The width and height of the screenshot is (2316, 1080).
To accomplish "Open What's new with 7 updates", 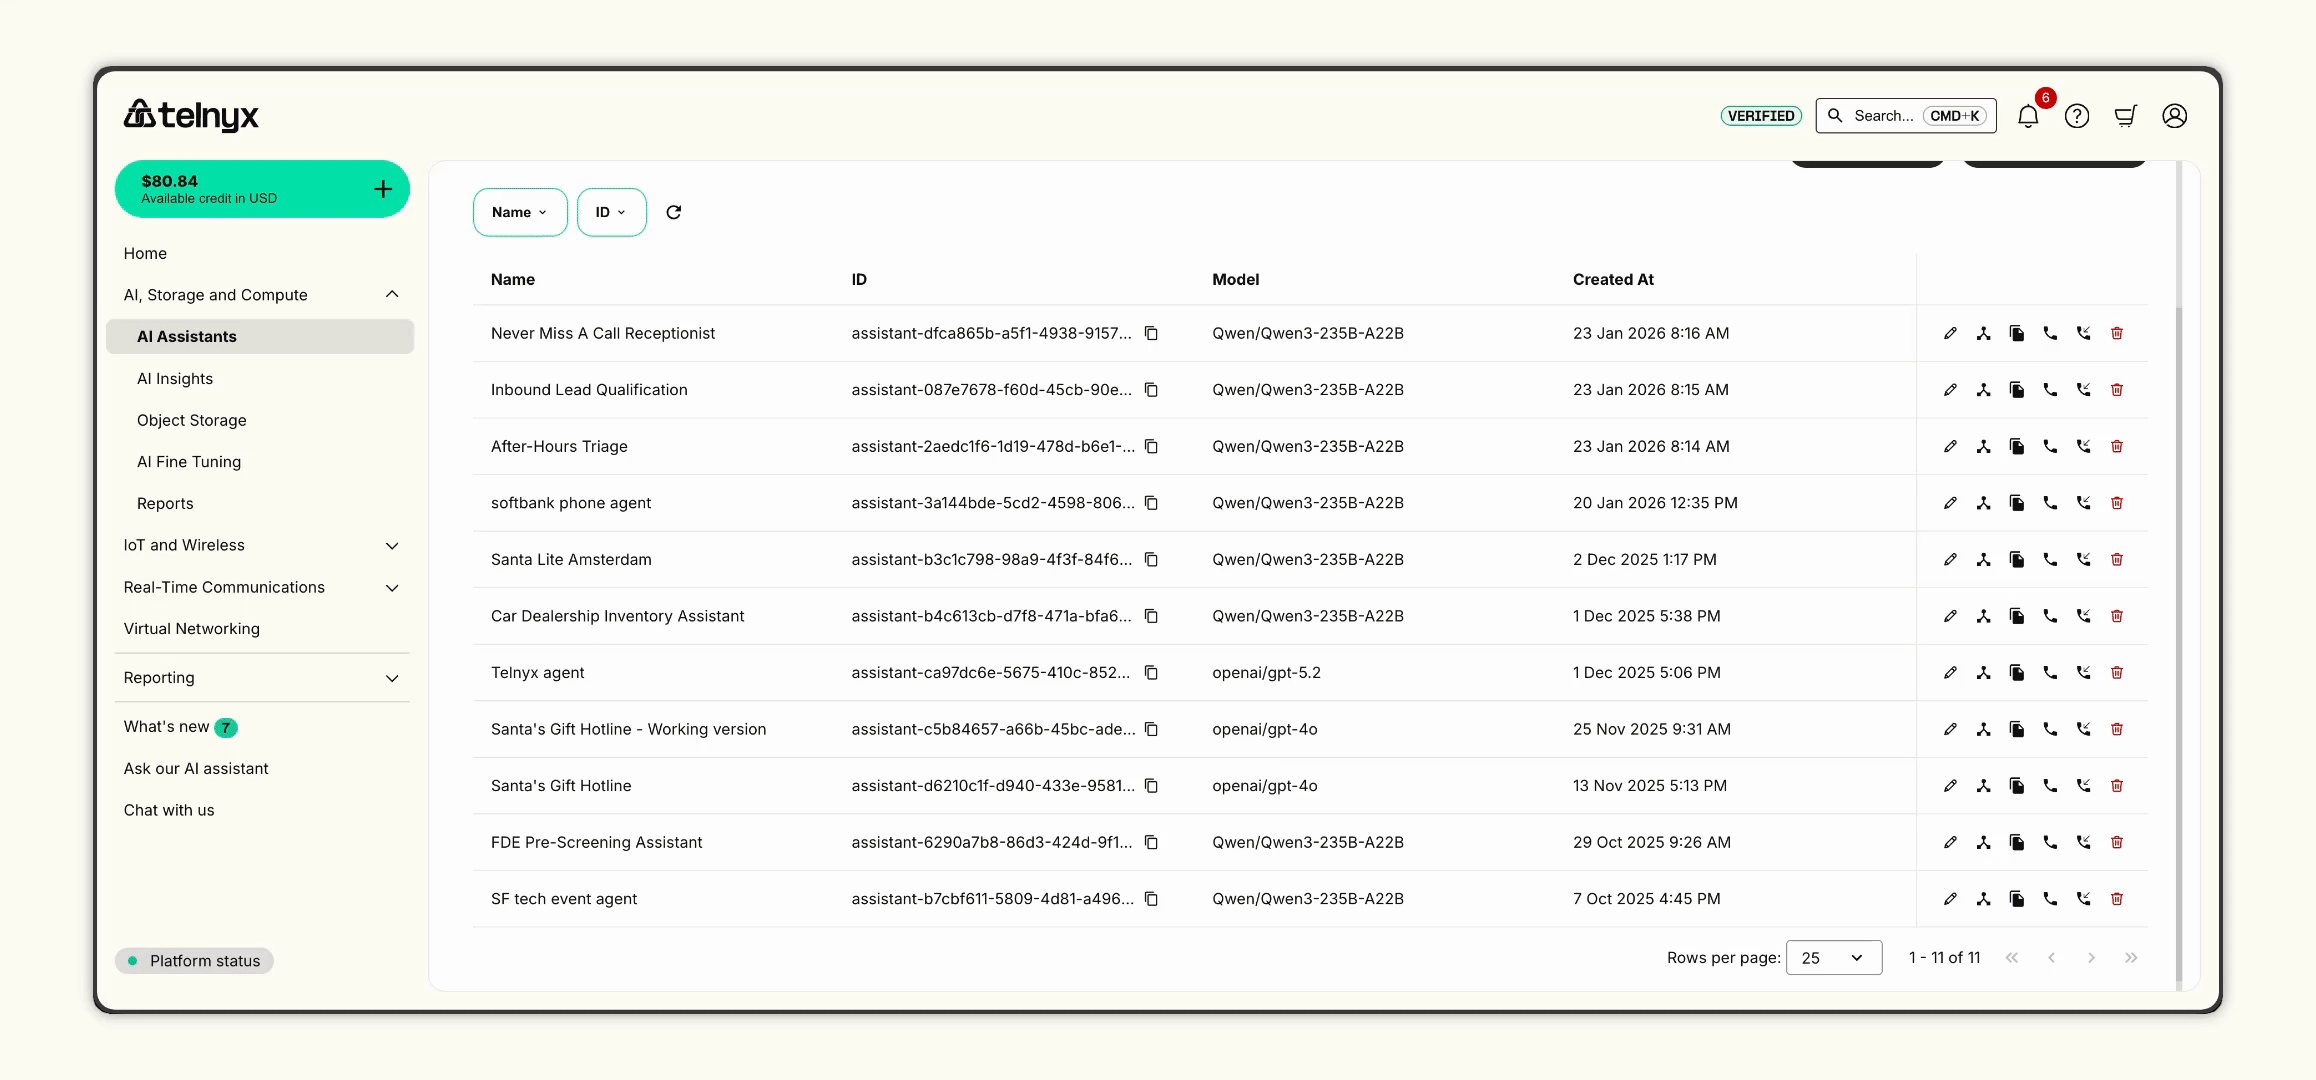I will (x=166, y=727).
